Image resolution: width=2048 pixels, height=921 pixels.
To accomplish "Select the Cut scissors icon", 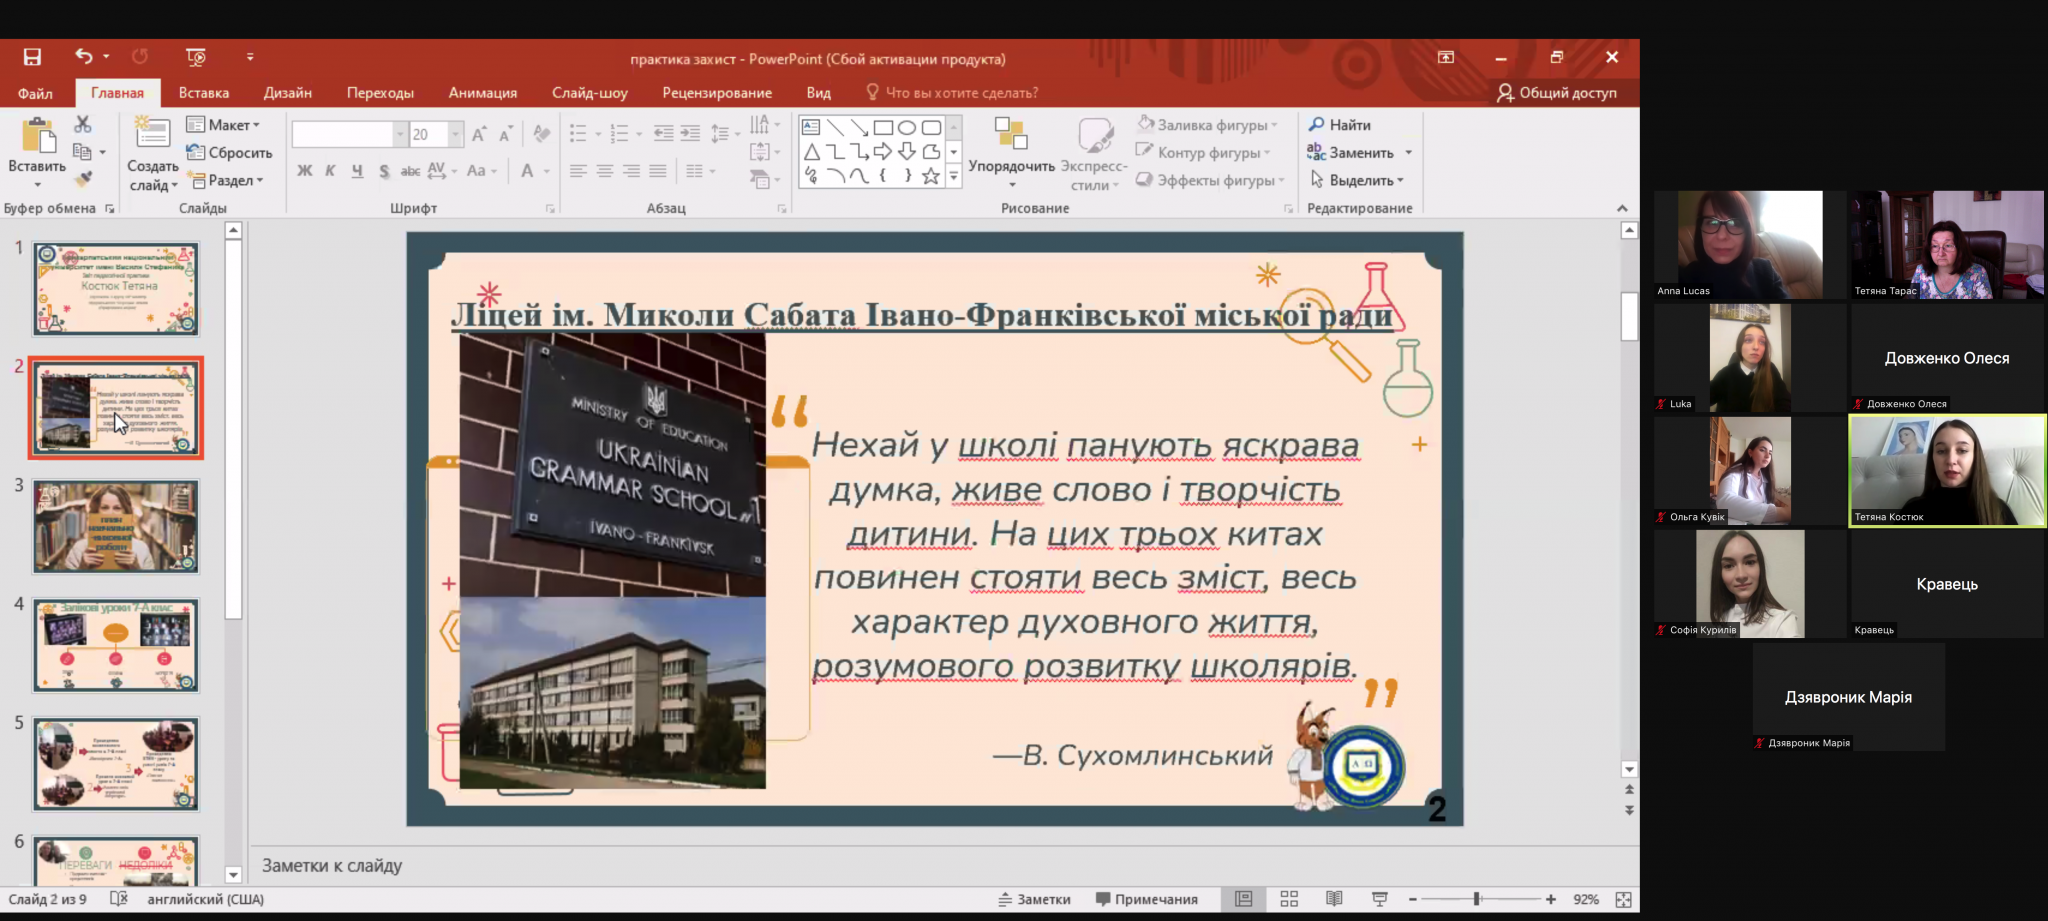I will tap(83, 124).
